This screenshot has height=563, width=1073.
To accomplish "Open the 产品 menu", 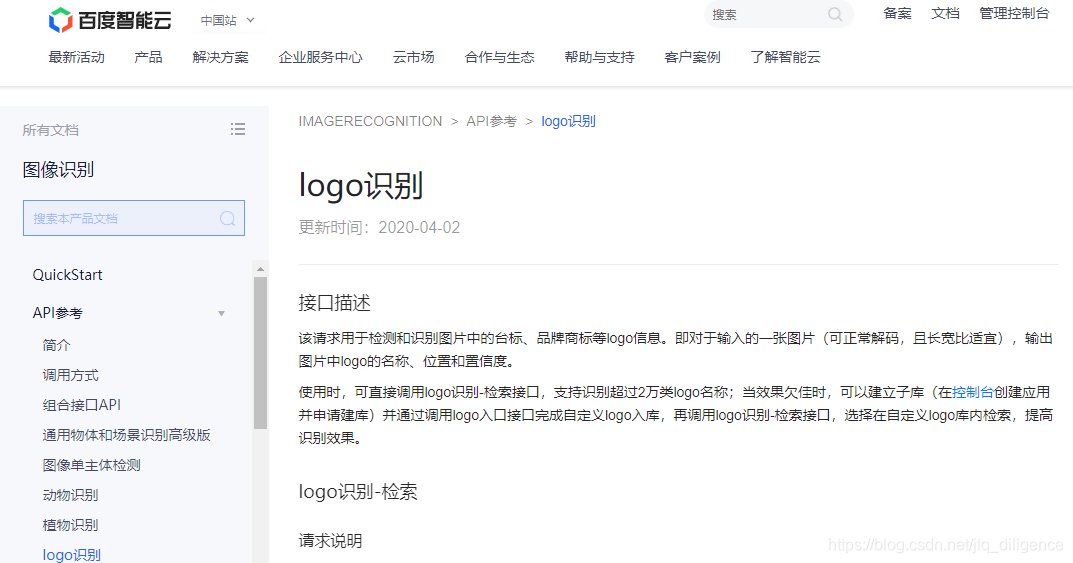I will coord(148,57).
